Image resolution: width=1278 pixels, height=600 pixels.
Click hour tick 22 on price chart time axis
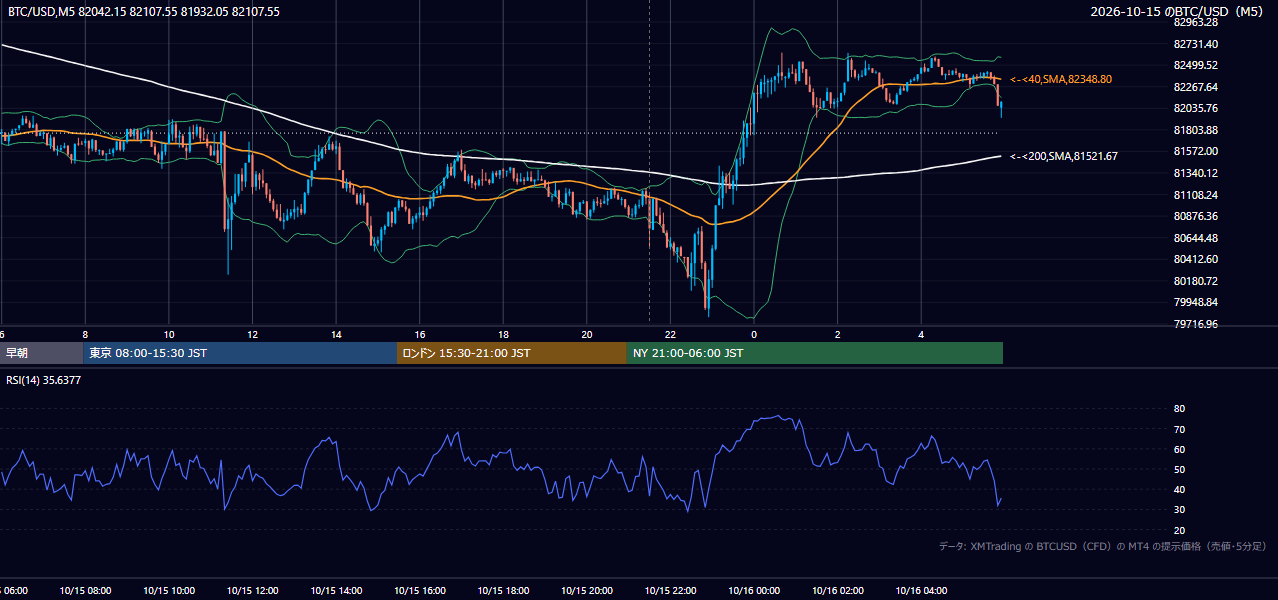(x=670, y=335)
